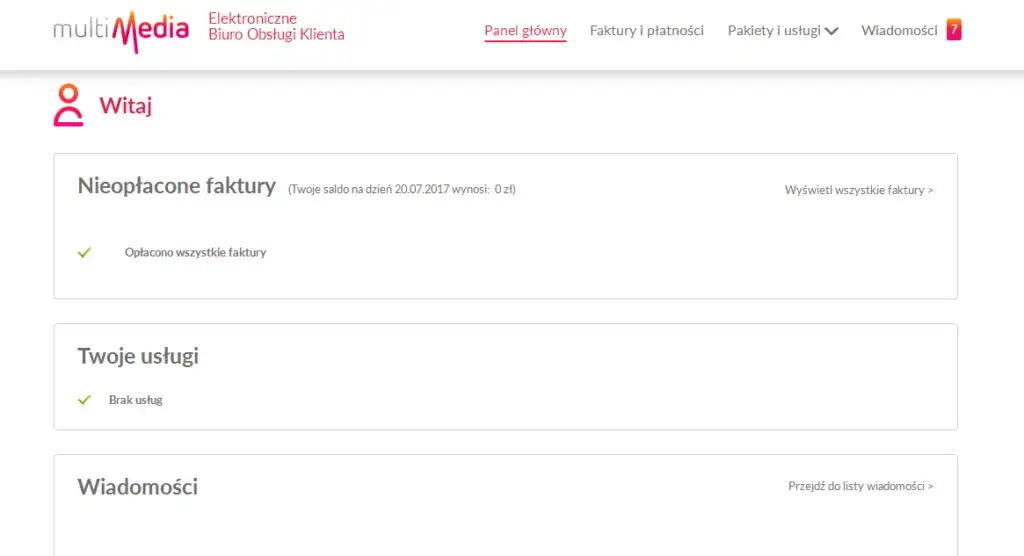Follow the Przejdź do listy wiadomości link
Screen dimensions: 1024x556
pos(860,487)
